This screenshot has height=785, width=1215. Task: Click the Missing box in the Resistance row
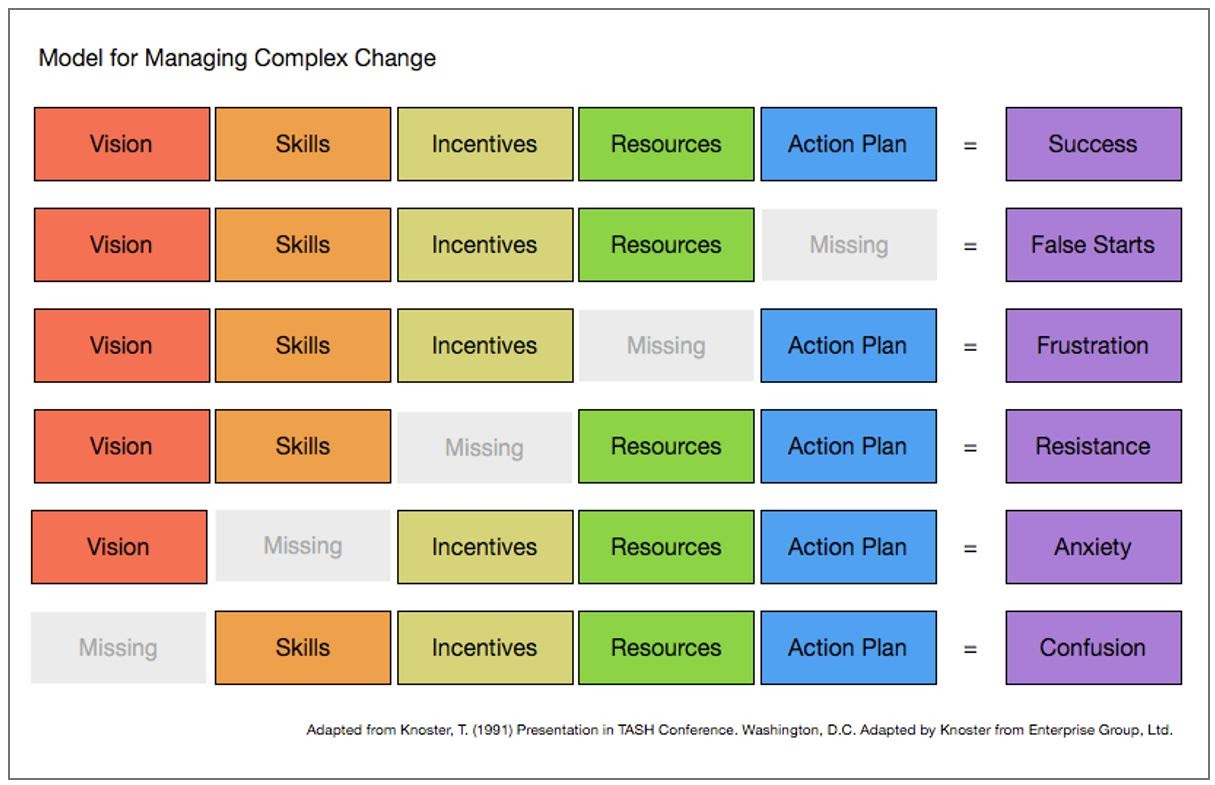(x=484, y=447)
